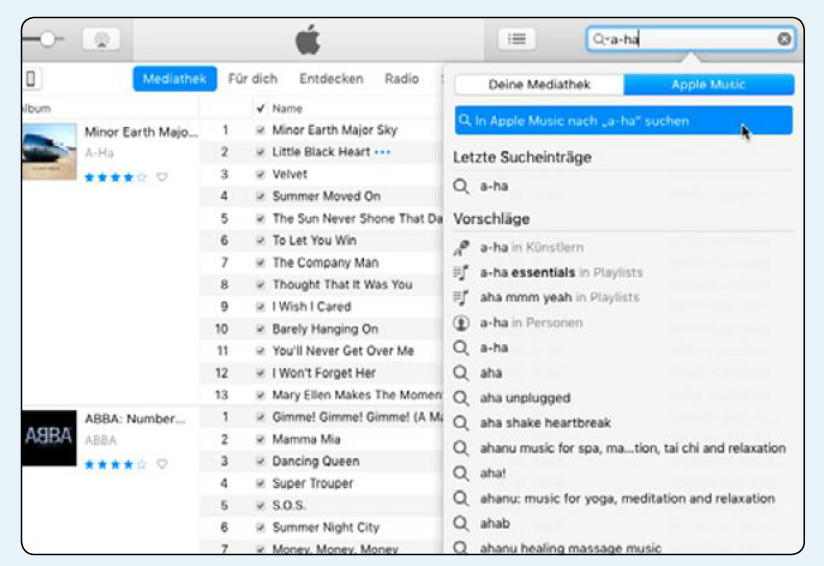
Task: Switch search scope to Deine Mediathek
Action: 539,85
